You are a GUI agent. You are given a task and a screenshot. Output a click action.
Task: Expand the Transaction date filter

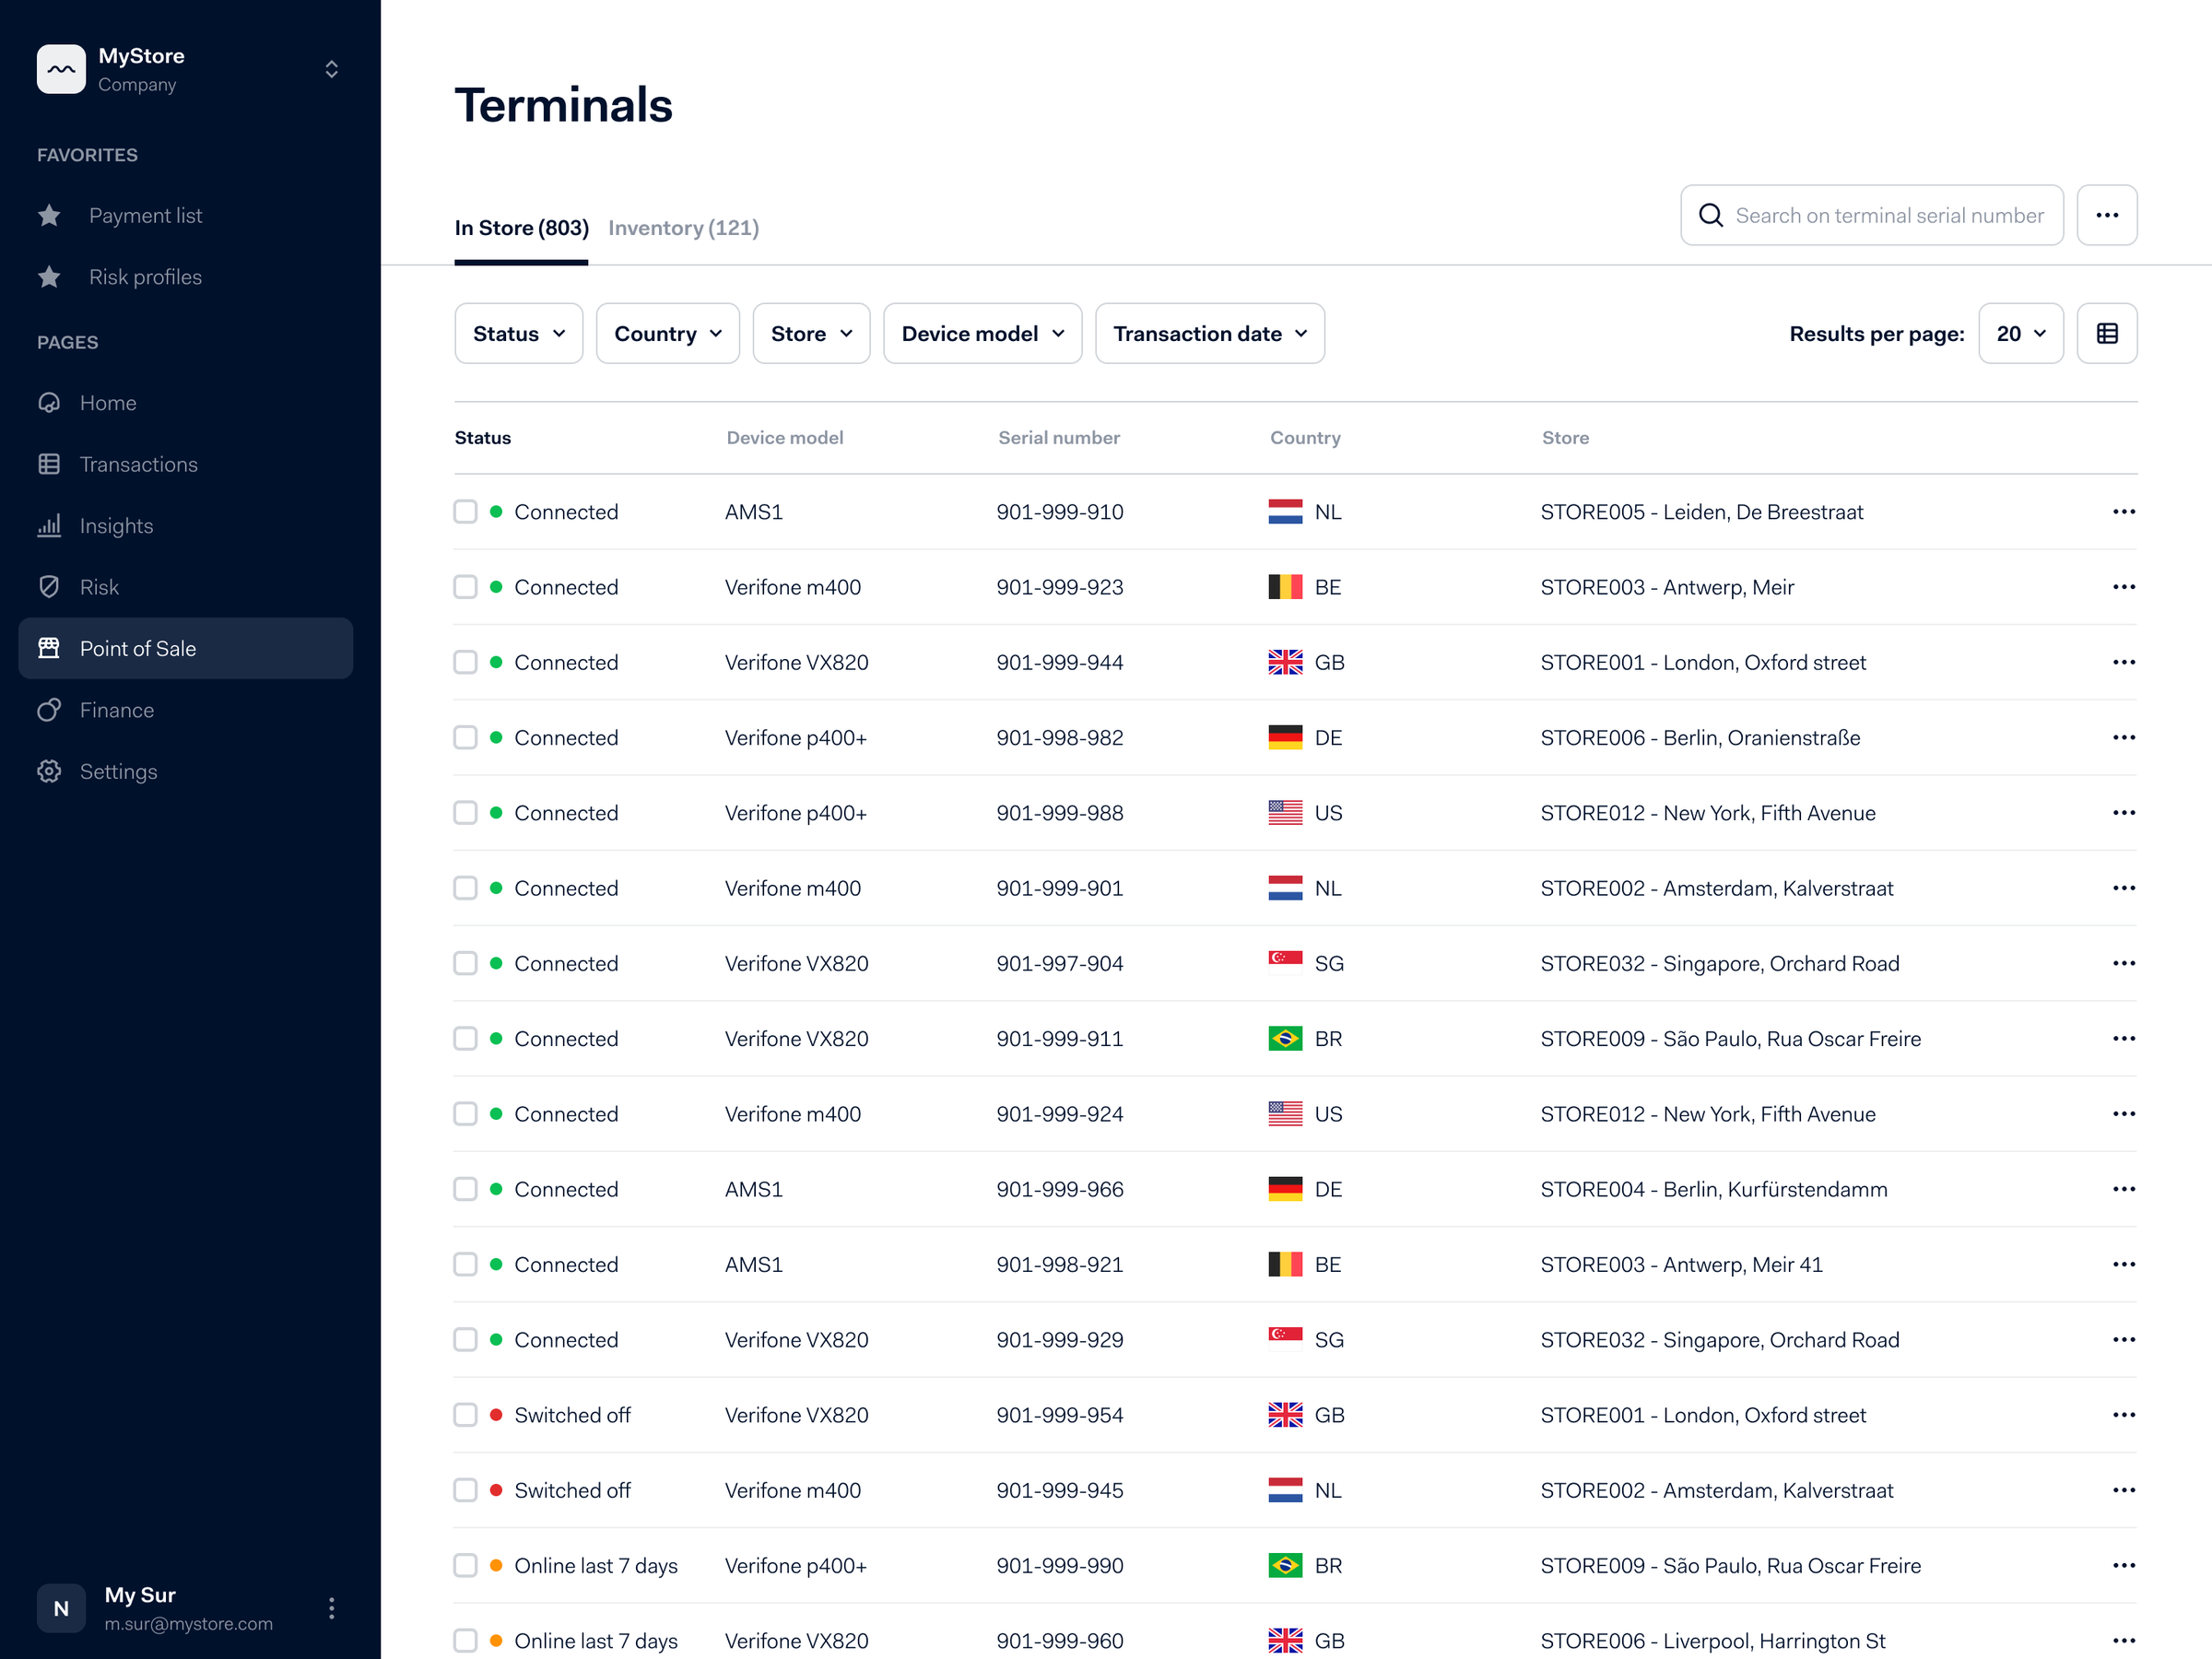[x=1209, y=333]
